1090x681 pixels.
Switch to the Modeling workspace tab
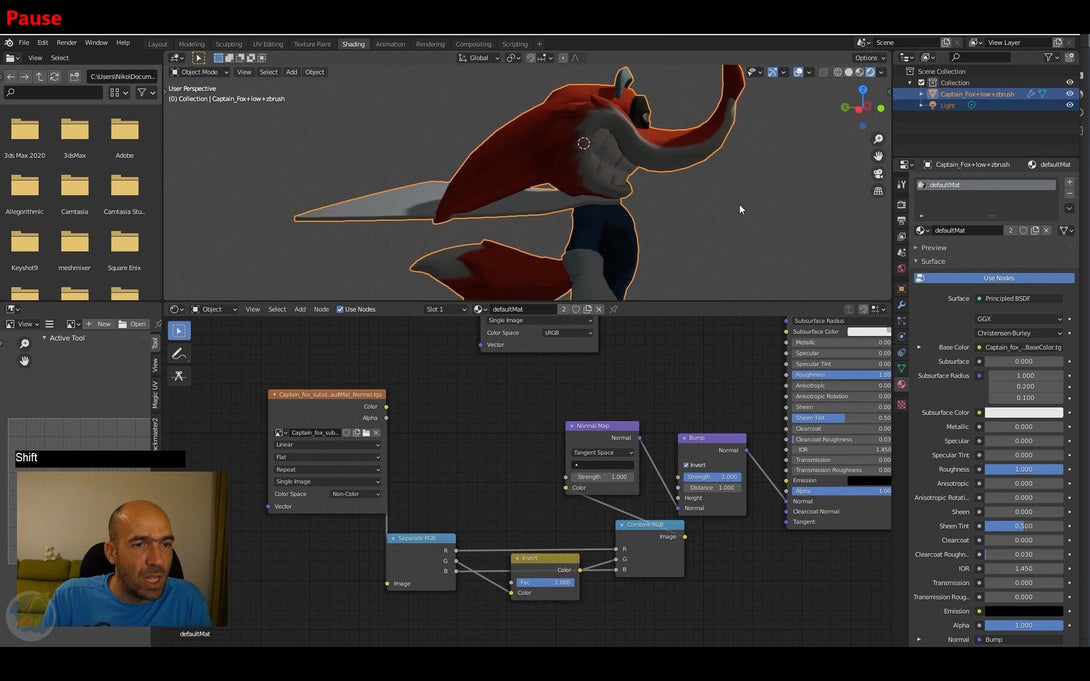pos(191,44)
